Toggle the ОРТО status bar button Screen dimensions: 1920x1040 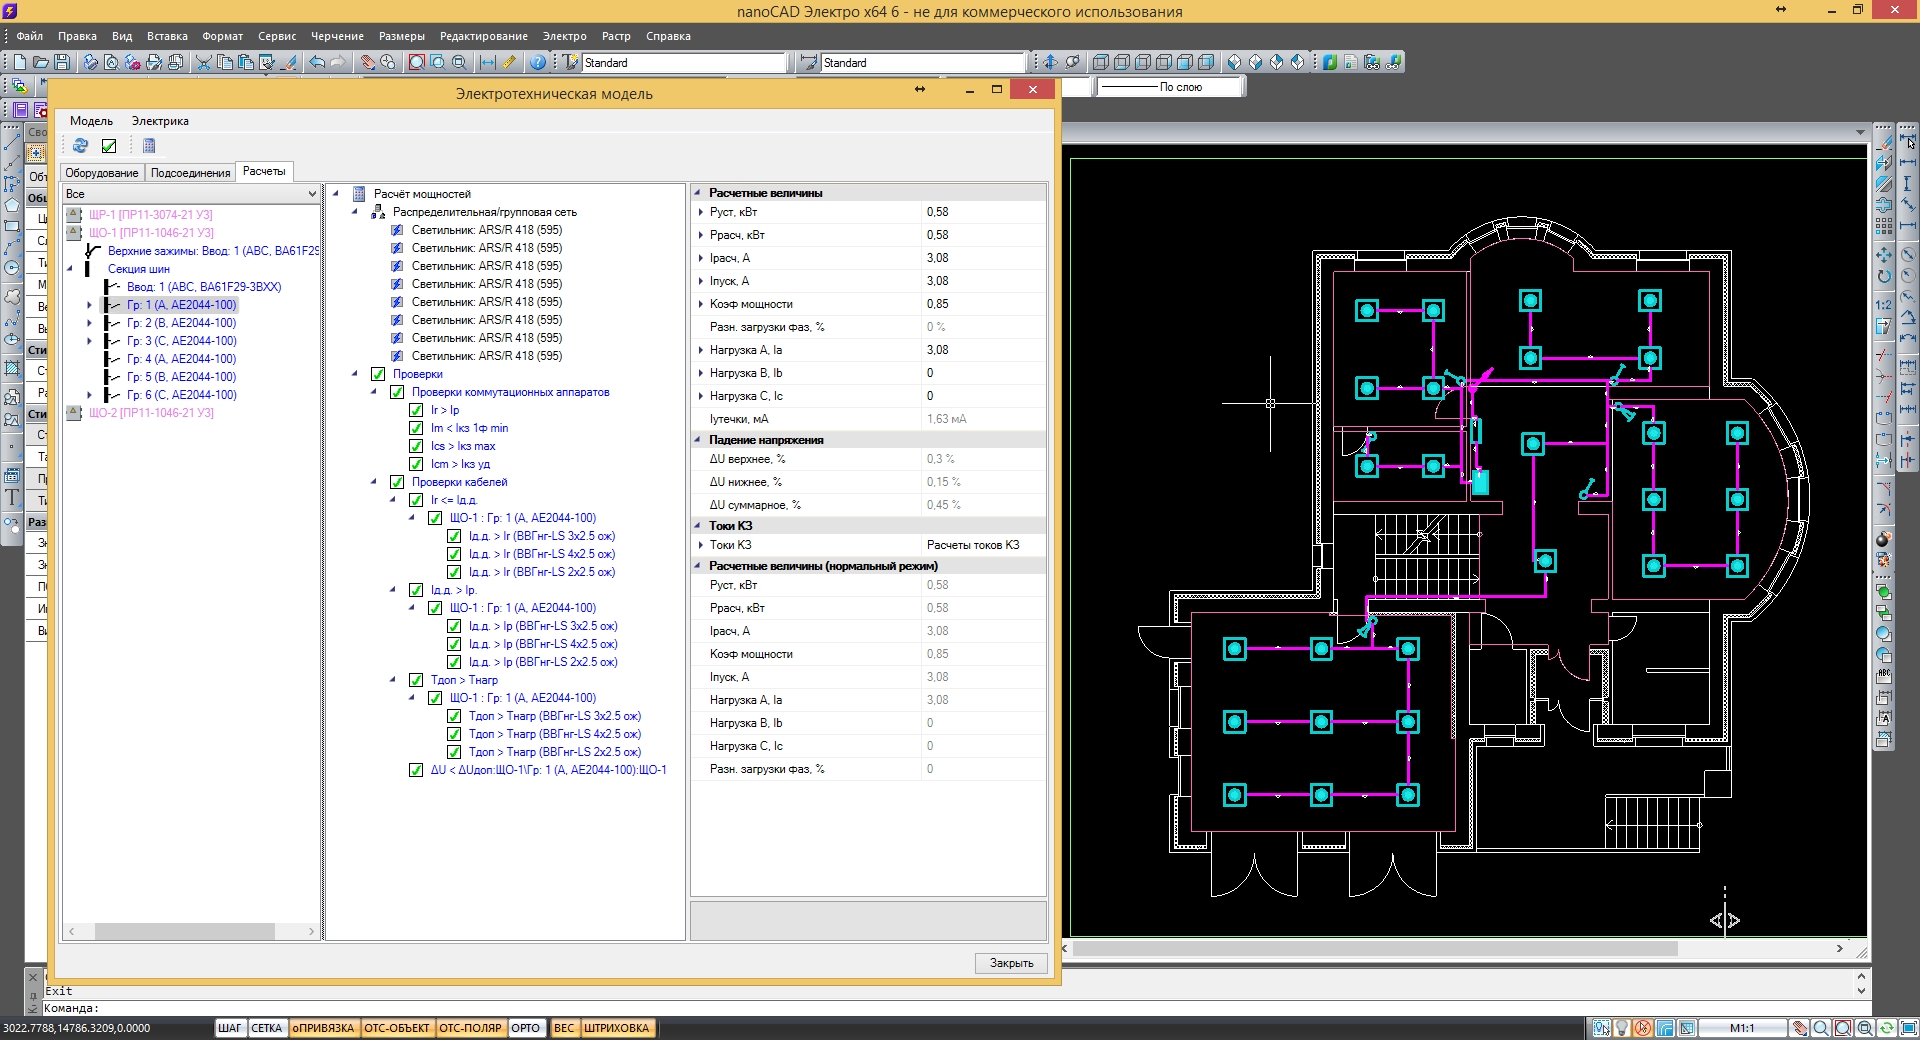[525, 1028]
